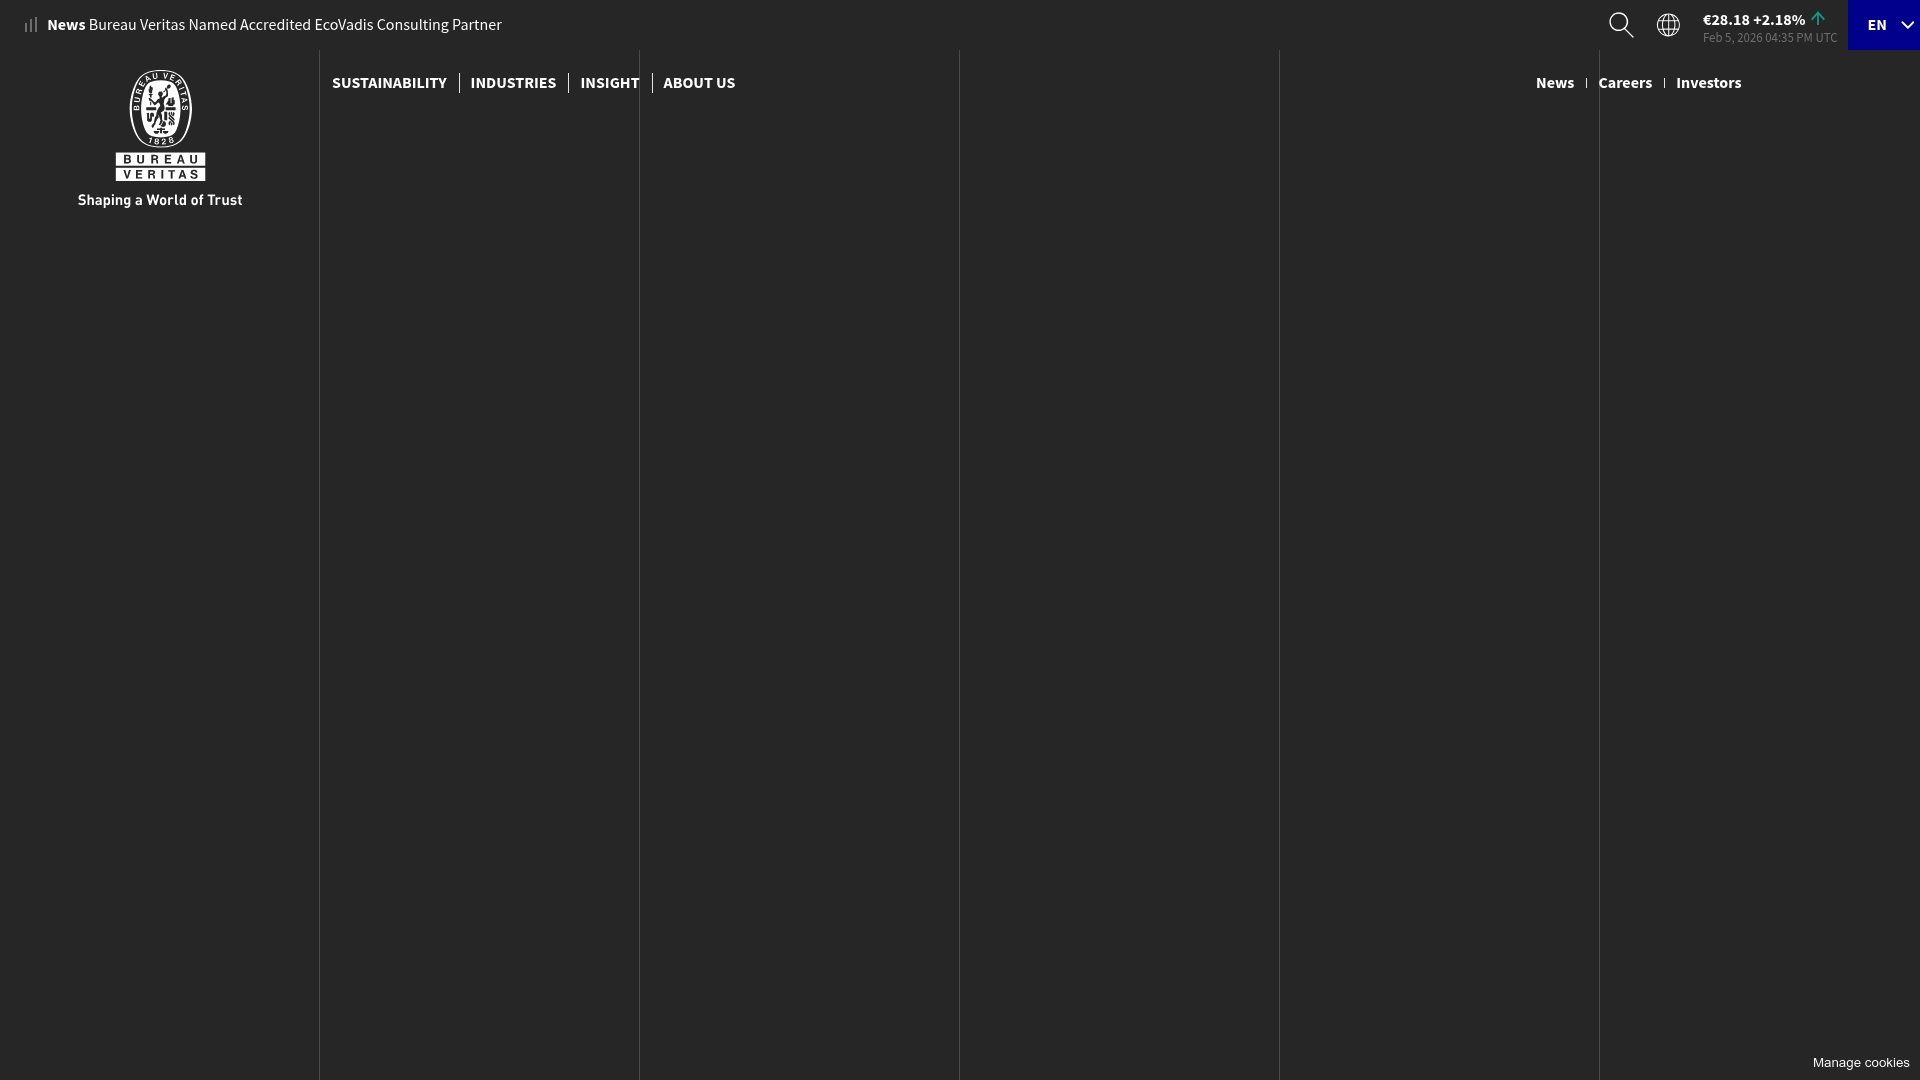Visit the Investors section
Viewport: 1920px width, 1080px height.
tap(1709, 83)
